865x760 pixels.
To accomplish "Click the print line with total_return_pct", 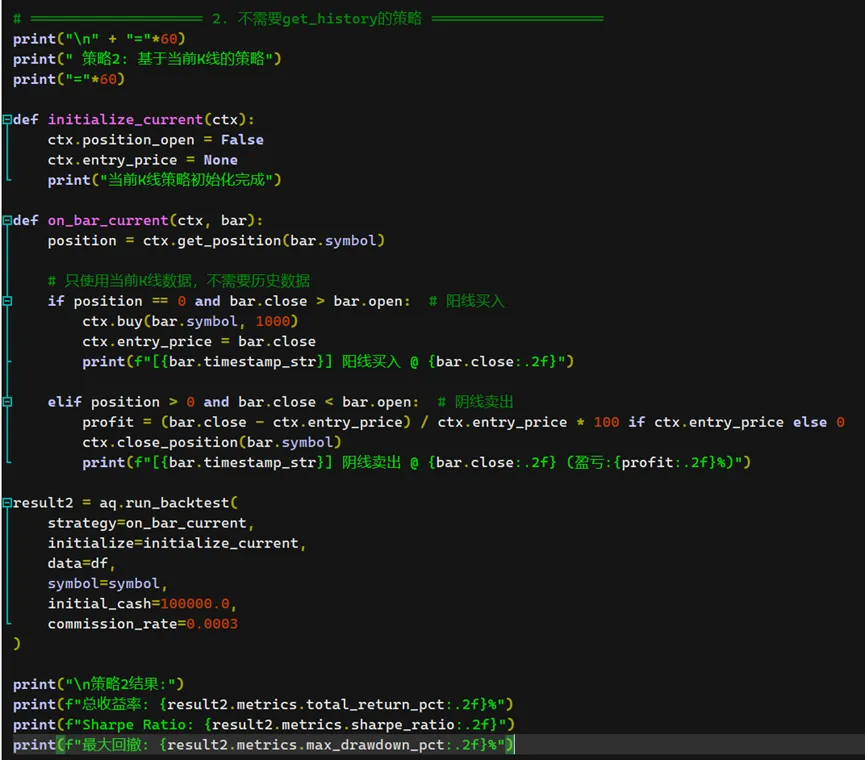I will [x=263, y=704].
